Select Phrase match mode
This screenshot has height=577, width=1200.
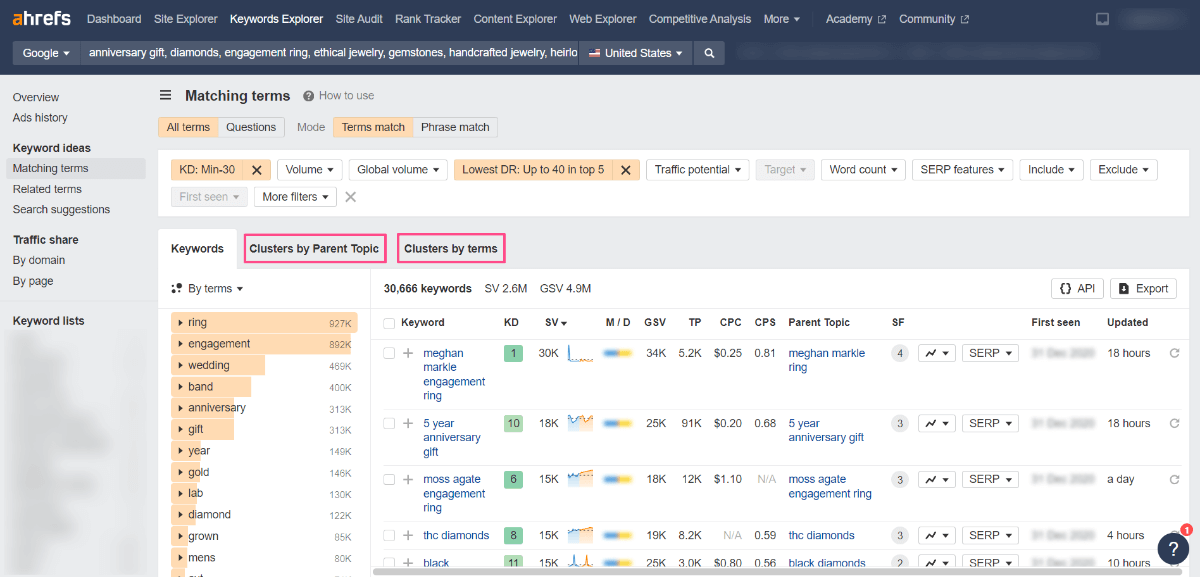[x=455, y=127]
